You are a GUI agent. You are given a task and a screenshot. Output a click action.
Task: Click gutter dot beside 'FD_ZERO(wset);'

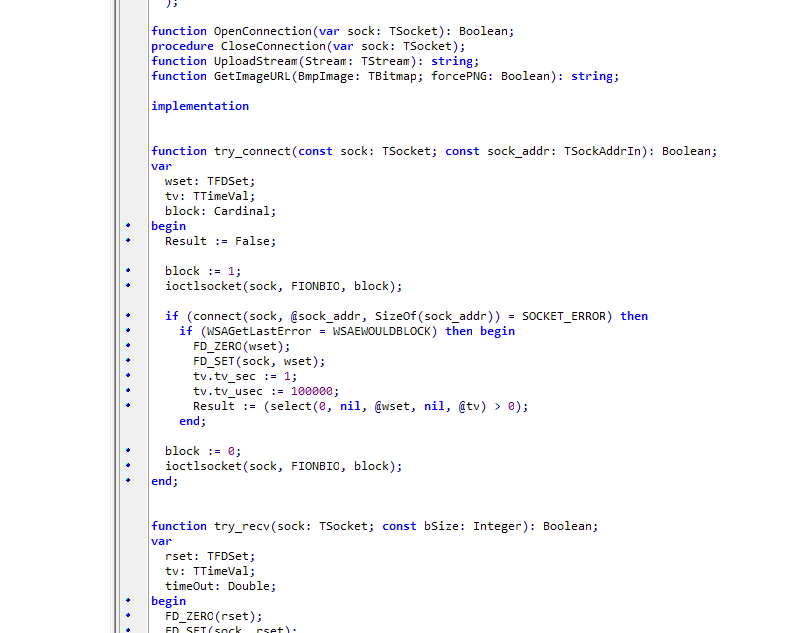[128, 345]
